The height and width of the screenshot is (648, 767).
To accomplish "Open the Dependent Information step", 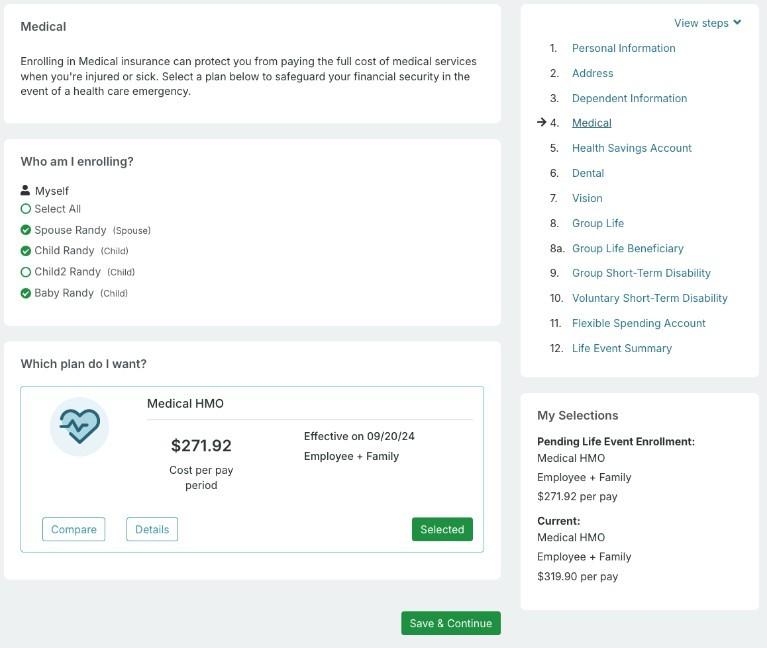I will 629,98.
